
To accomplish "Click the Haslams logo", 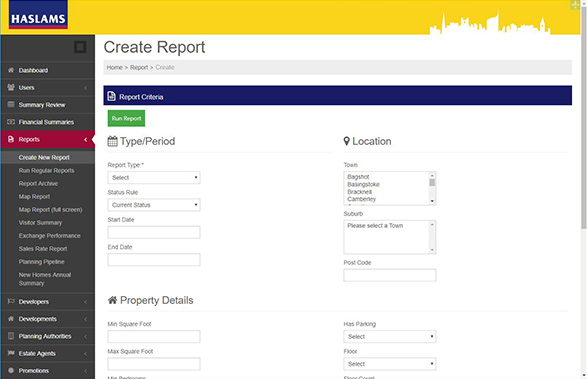I will pyautogui.click(x=38, y=15).
